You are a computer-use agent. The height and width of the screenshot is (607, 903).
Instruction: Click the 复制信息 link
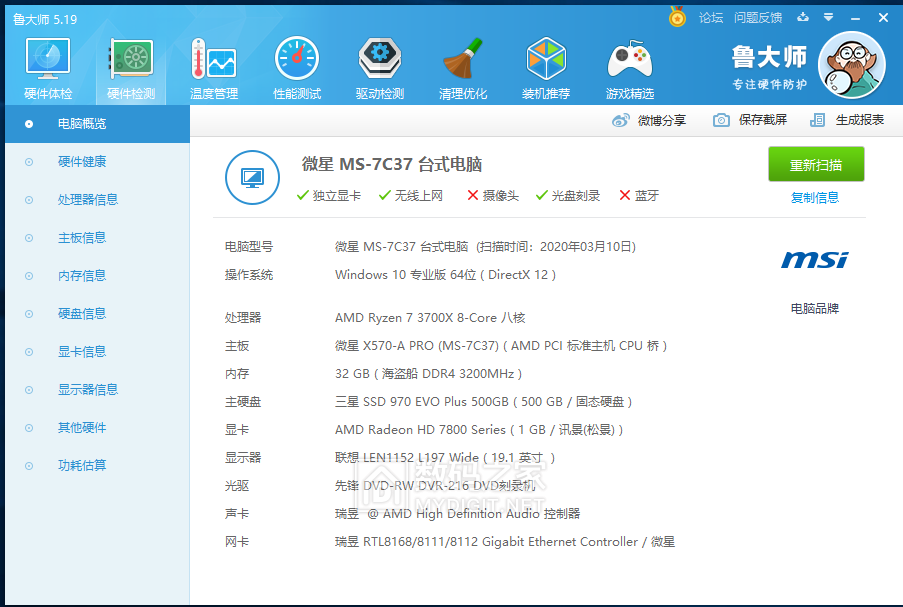[x=815, y=198]
